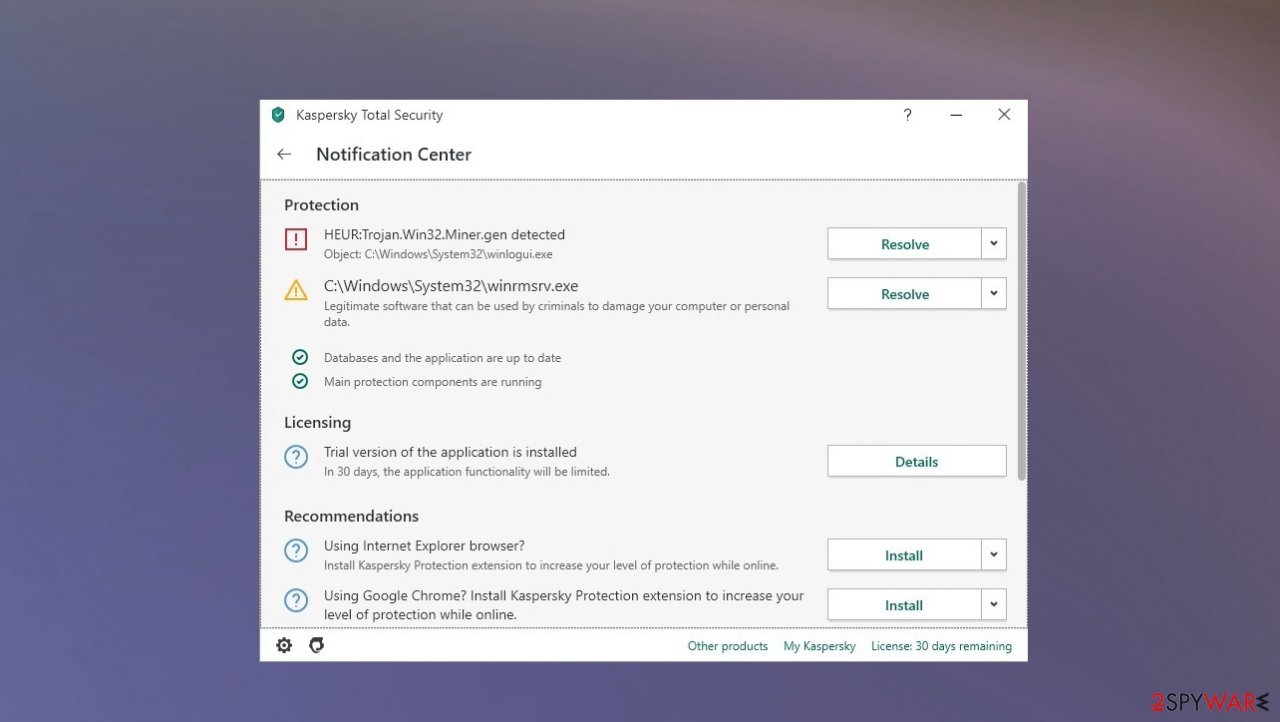Screen dimensions: 1280x722
Task: Close the Kaspersky Total Security window
Action: (1004, 115)
